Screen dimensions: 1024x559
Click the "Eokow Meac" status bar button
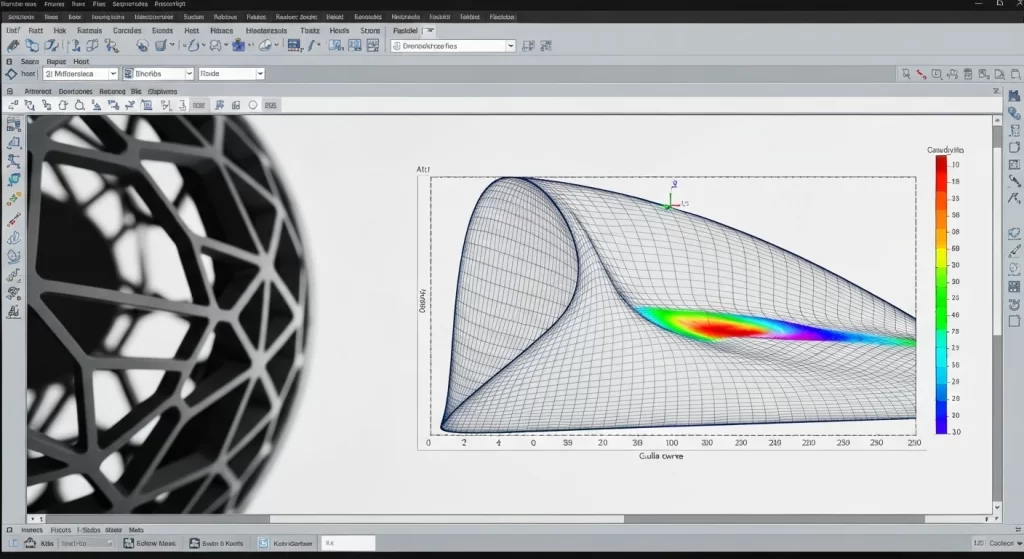(x=149, y=543)
